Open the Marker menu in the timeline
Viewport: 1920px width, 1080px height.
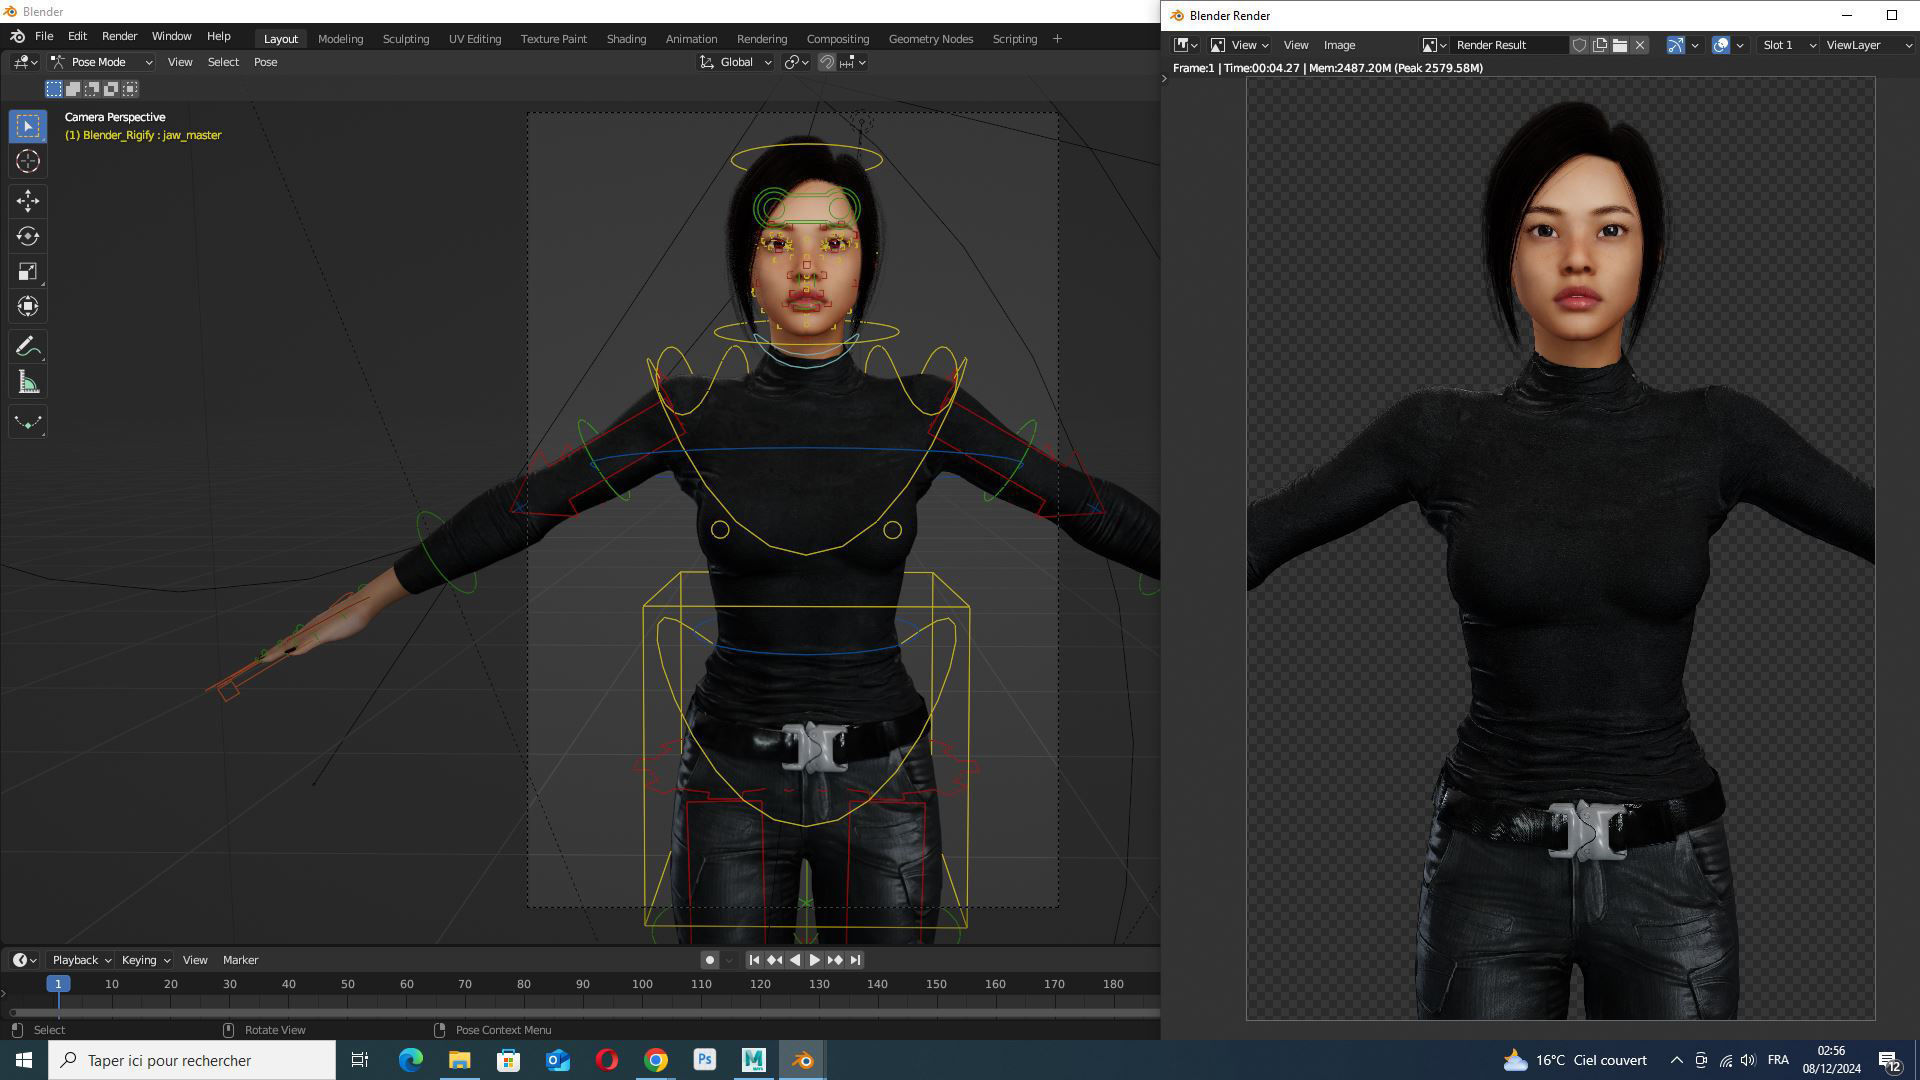[240, 960]
